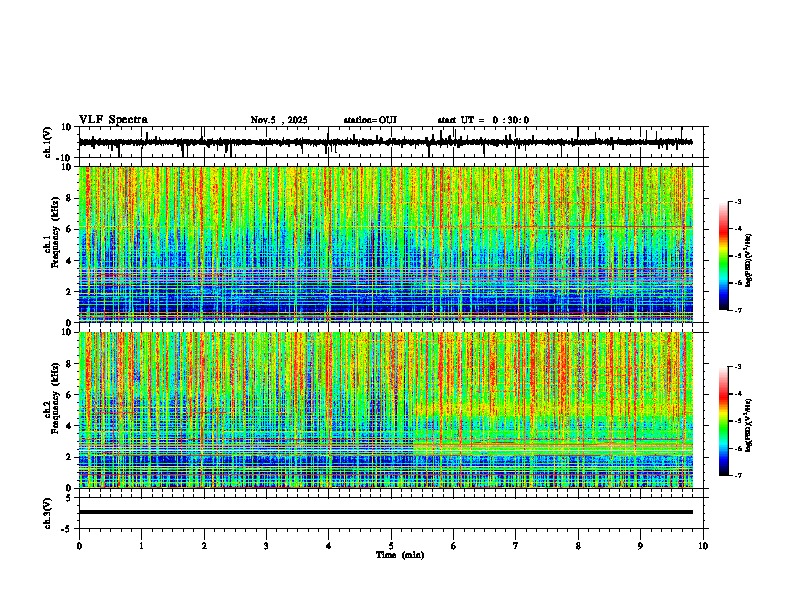792x612 pixels.
Task: Click the ch.1 "Frequency (kHz)" axis label
Action: tap(55, 233)
